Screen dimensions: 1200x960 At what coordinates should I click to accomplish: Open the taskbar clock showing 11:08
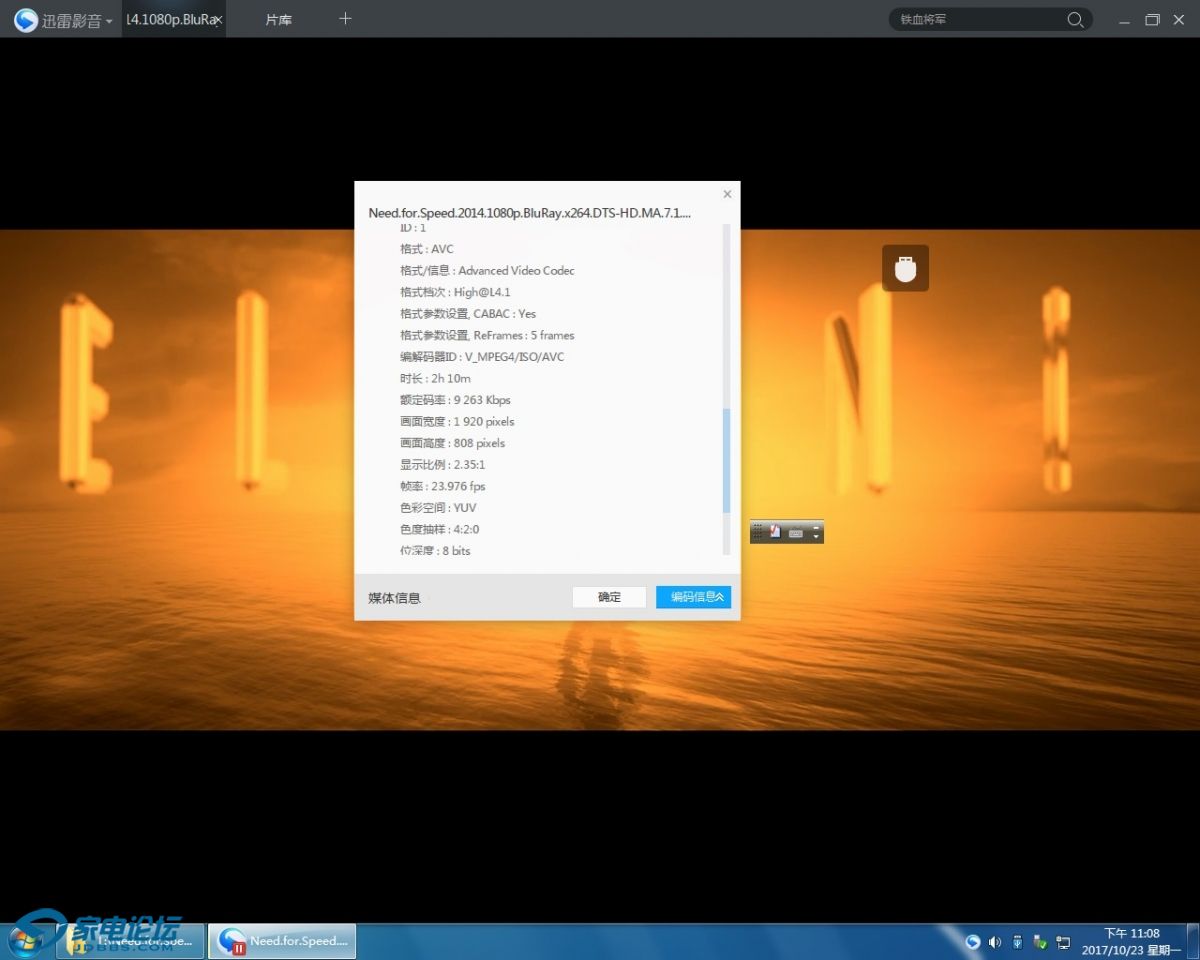(x=1131, y=941)
